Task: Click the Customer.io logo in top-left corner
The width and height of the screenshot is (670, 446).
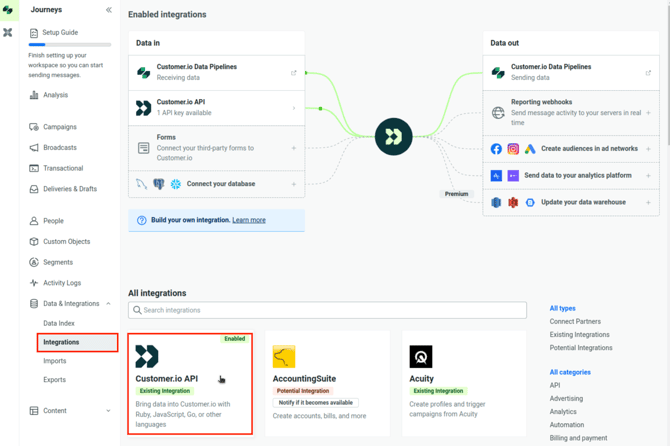Action: click(x=8, y=10)
